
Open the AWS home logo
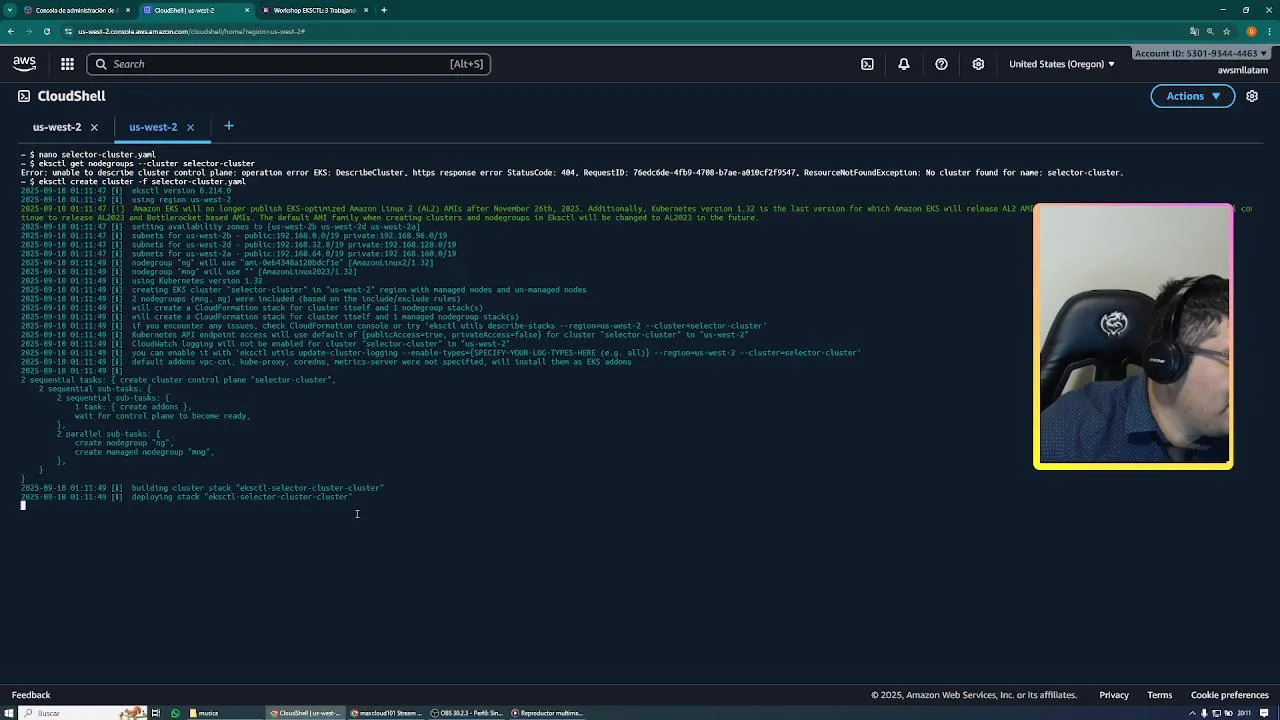(25, 64)
